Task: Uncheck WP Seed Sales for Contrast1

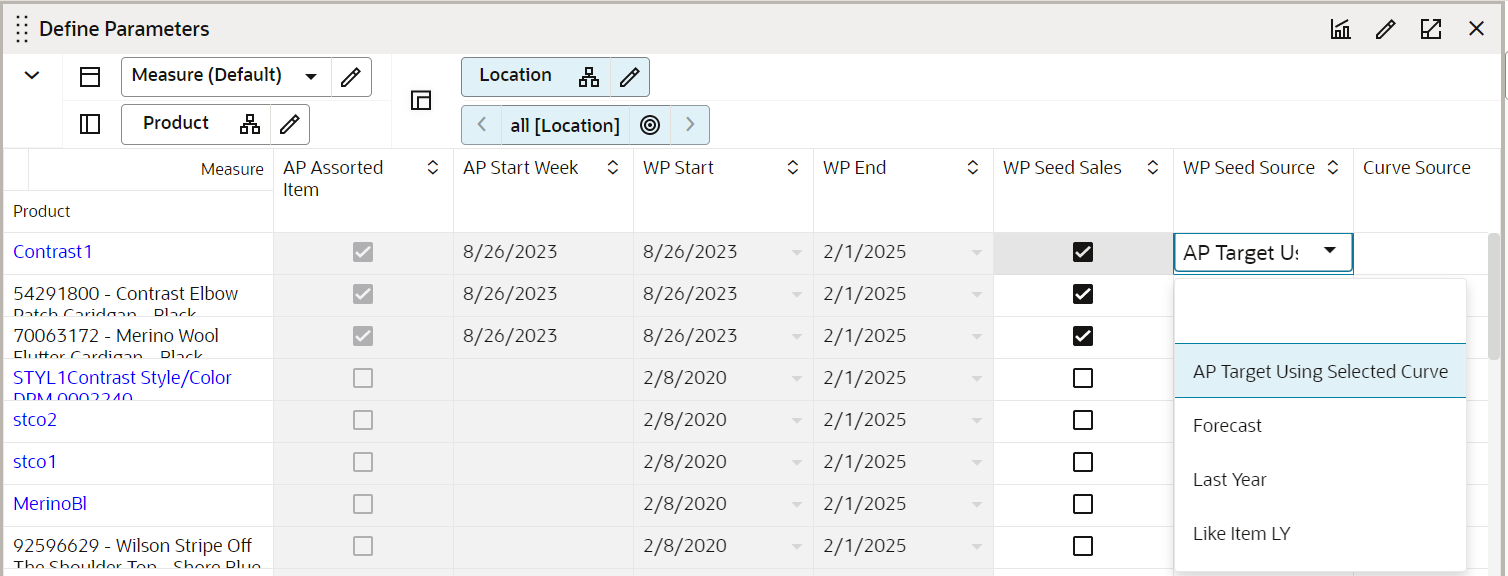Action: (x=1083, y=252)
